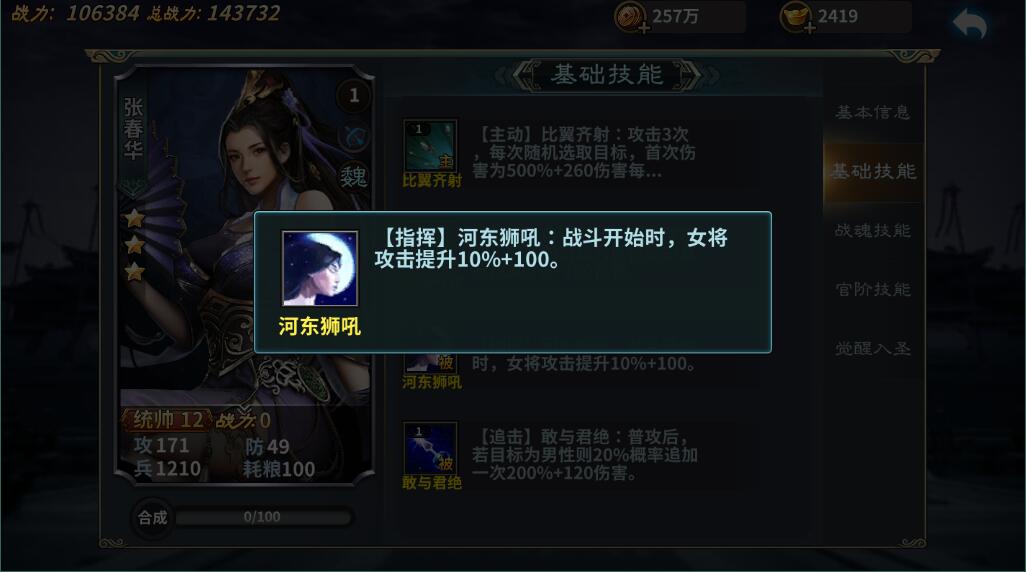Click the 合成 button
The width and height of the screenshot is (1026, 572).
click(152, 518)
